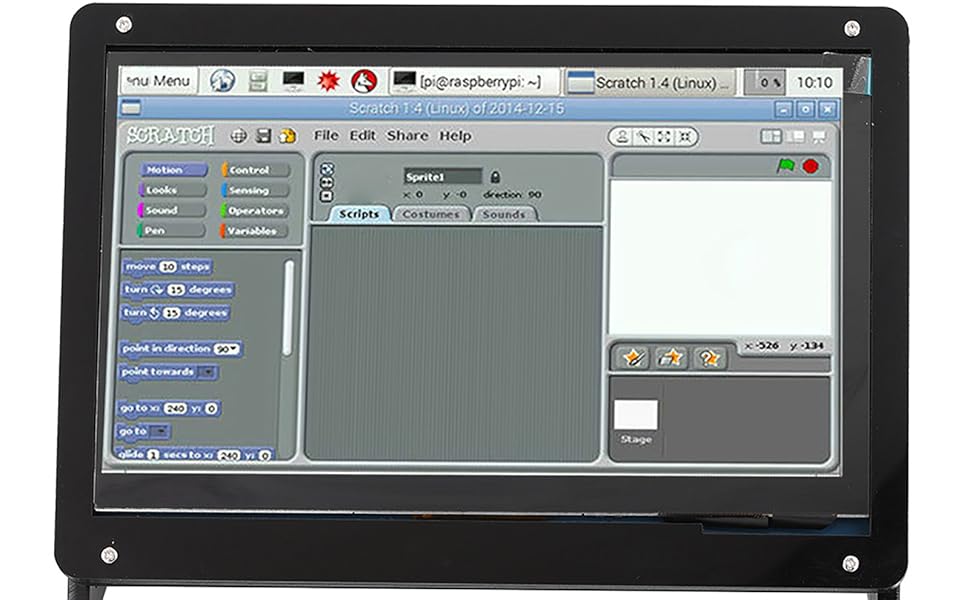Click the globe language icon in Scratch
970x600 pixels.
[x=239, y=136]
